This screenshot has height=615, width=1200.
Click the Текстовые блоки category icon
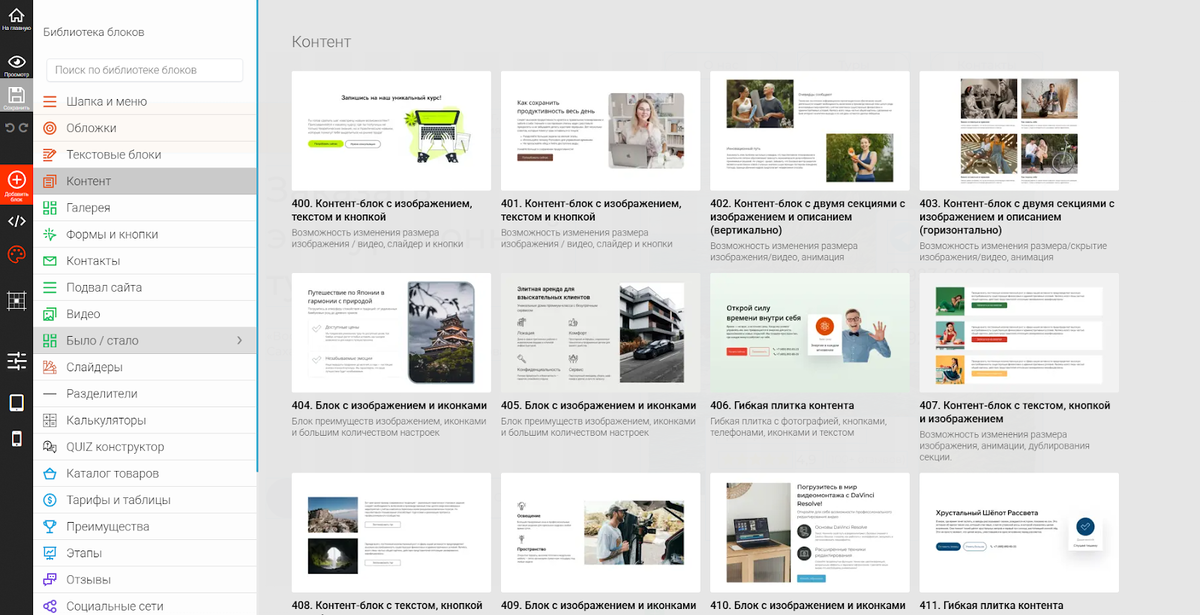coord(50,155)
